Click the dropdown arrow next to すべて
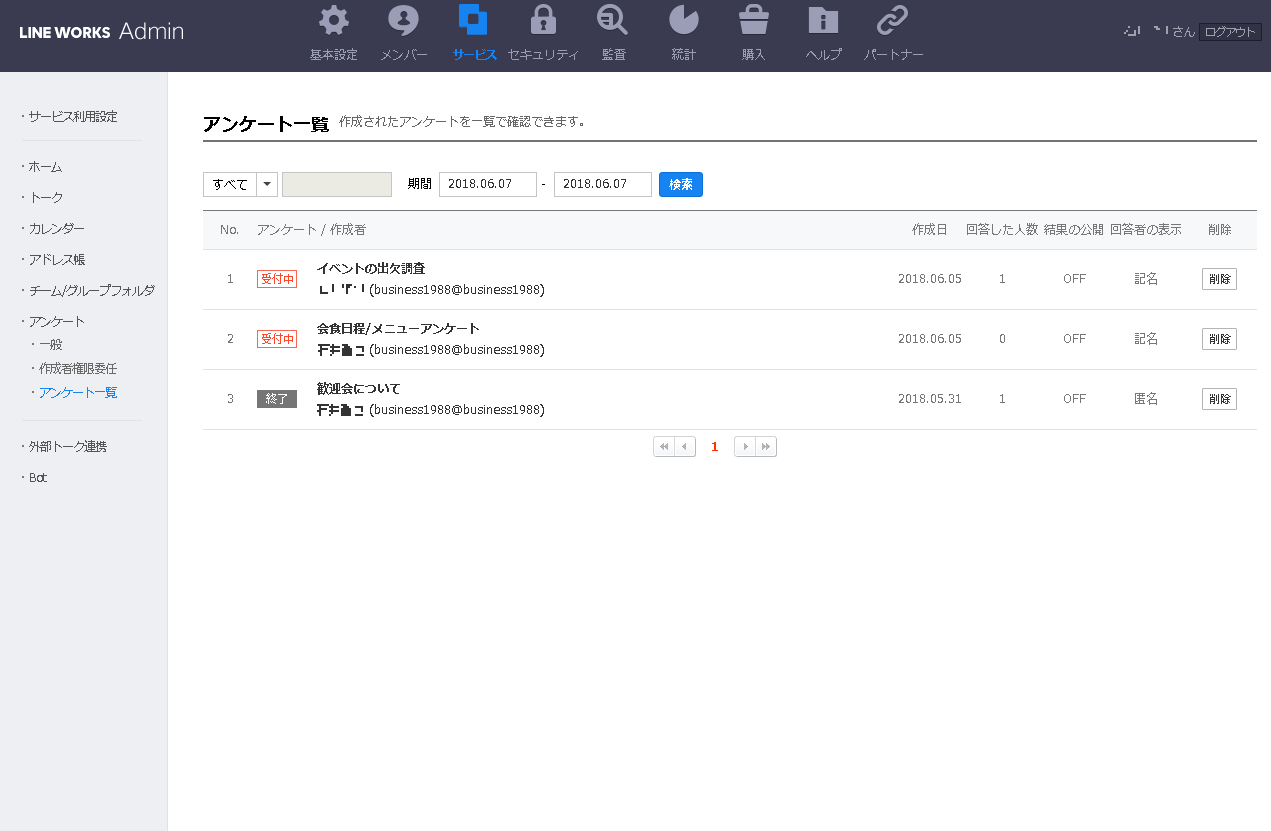The image size is (1271, 831). (x=267, y=185)
